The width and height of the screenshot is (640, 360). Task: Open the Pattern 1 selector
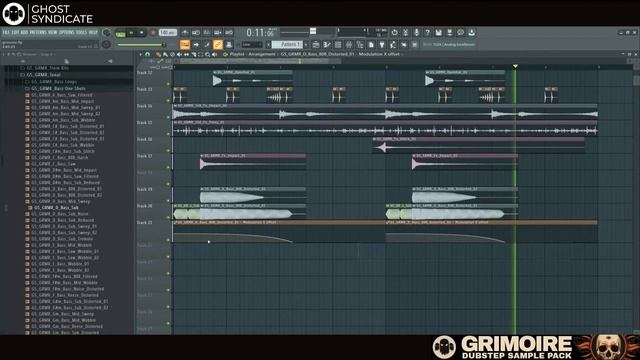[288, 44]
